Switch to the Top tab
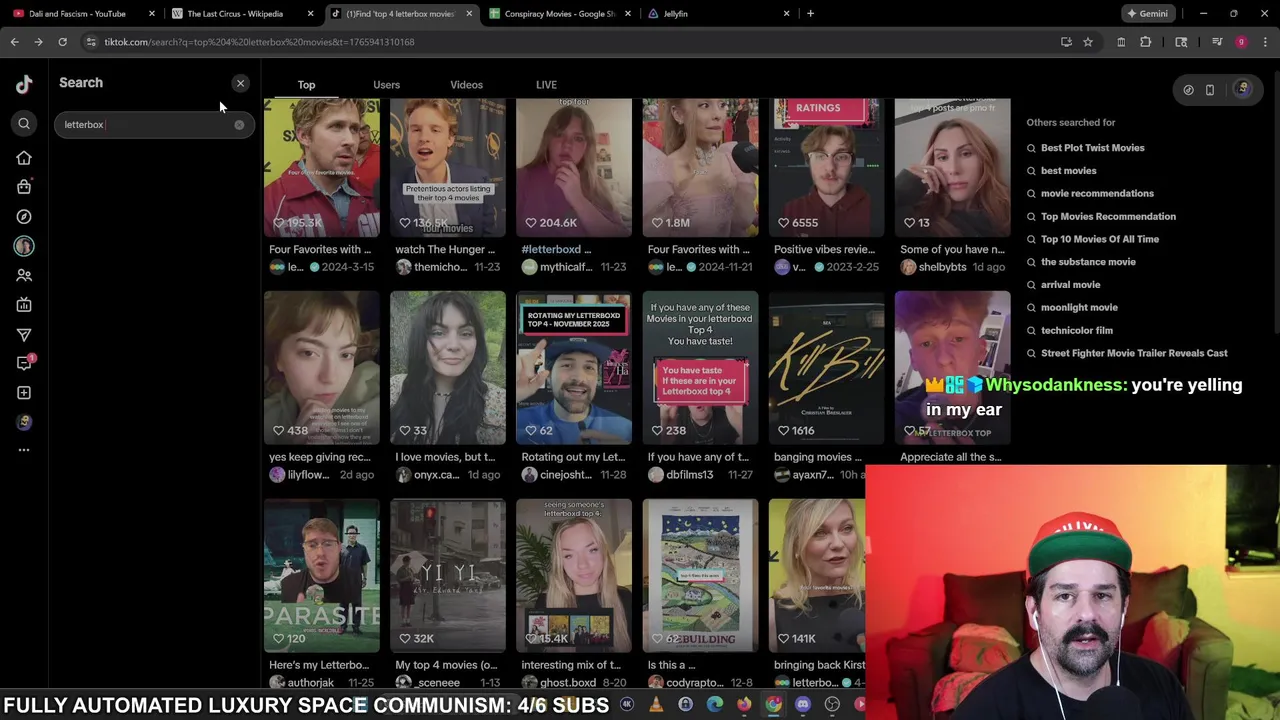The width and height of the screenshot is (1280, 720). point(306,85)
